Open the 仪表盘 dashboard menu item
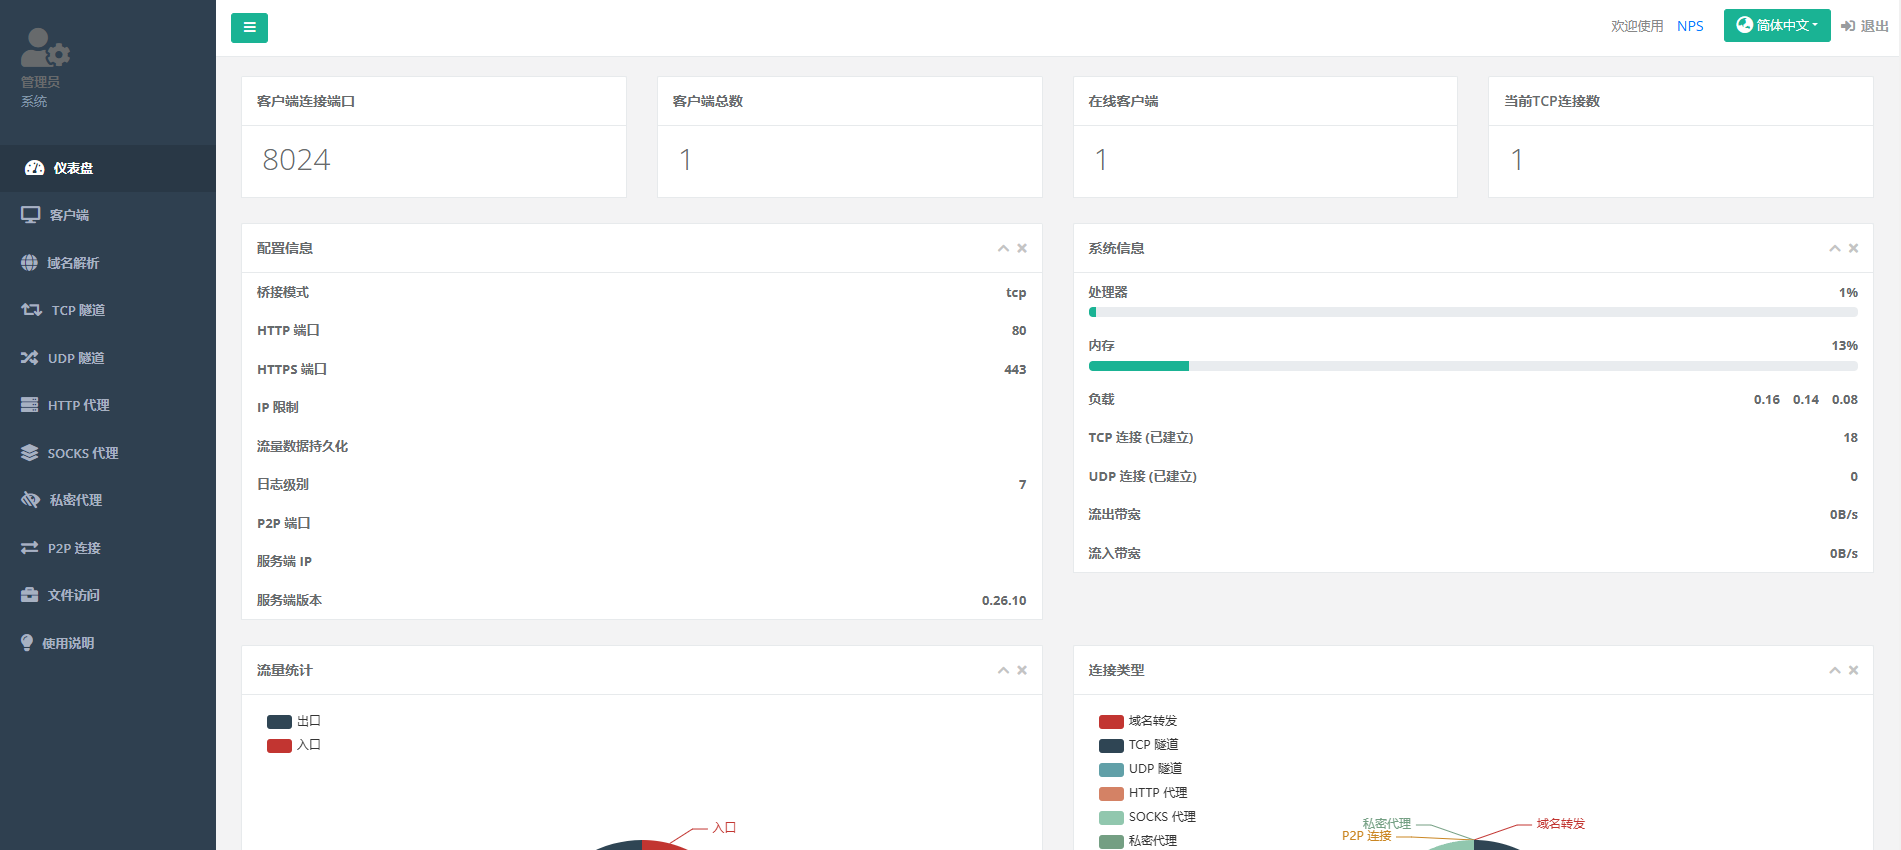 [x=108, y=168]
